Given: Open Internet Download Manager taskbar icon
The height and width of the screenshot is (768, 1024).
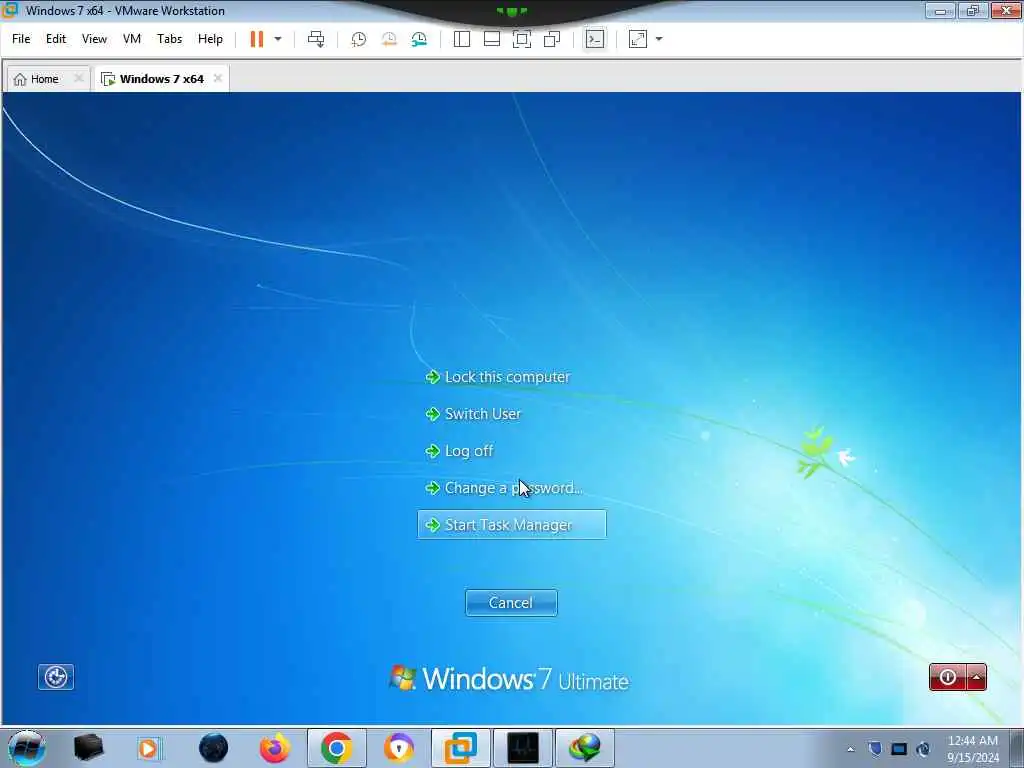Looking at the screenshot, I should tap(585, 748).
